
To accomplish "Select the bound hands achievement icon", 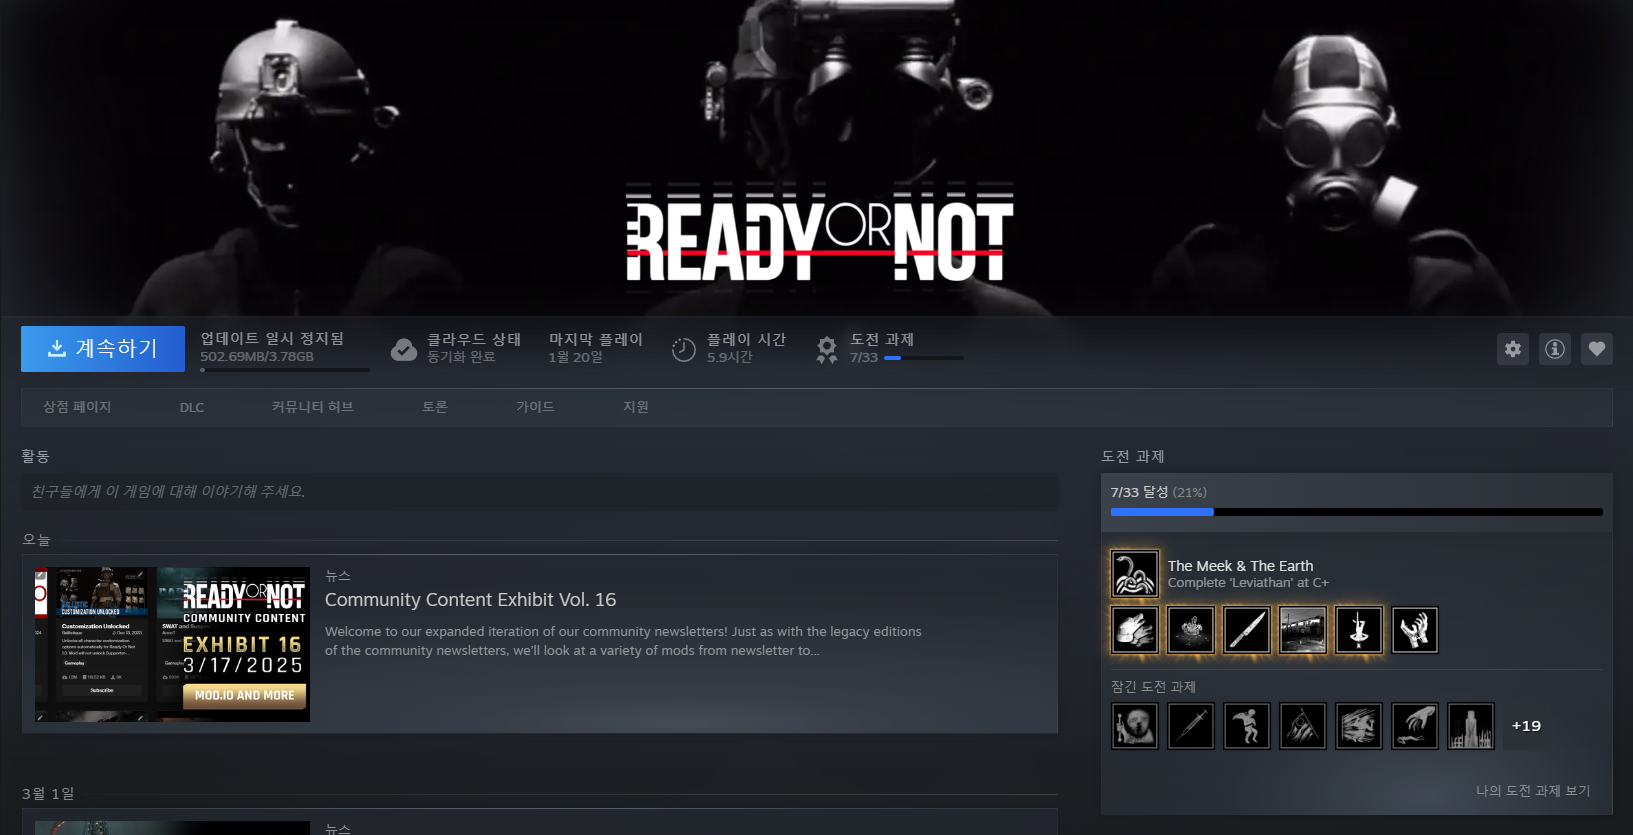I will pos(1415,630).
